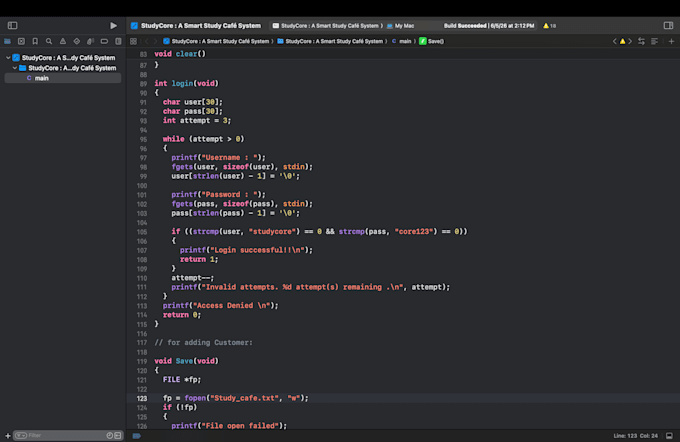Image resolution: width=680 pixels, height=442 pixels.
Task: Click the while (attempt > 0) line
Action: click(203, 139)
